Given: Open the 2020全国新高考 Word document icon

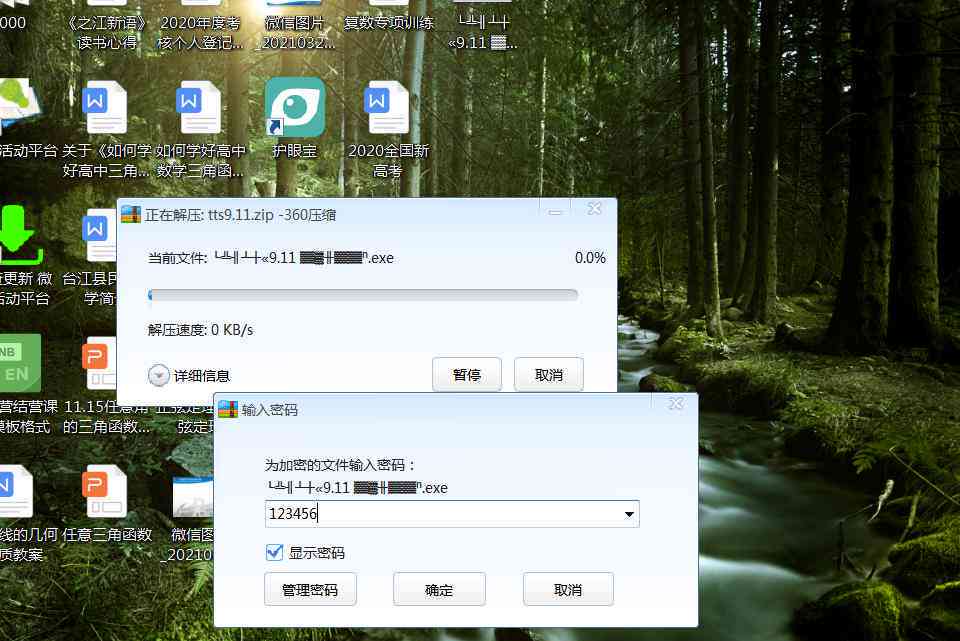Looking at the screenshot, I should (386, 108).
